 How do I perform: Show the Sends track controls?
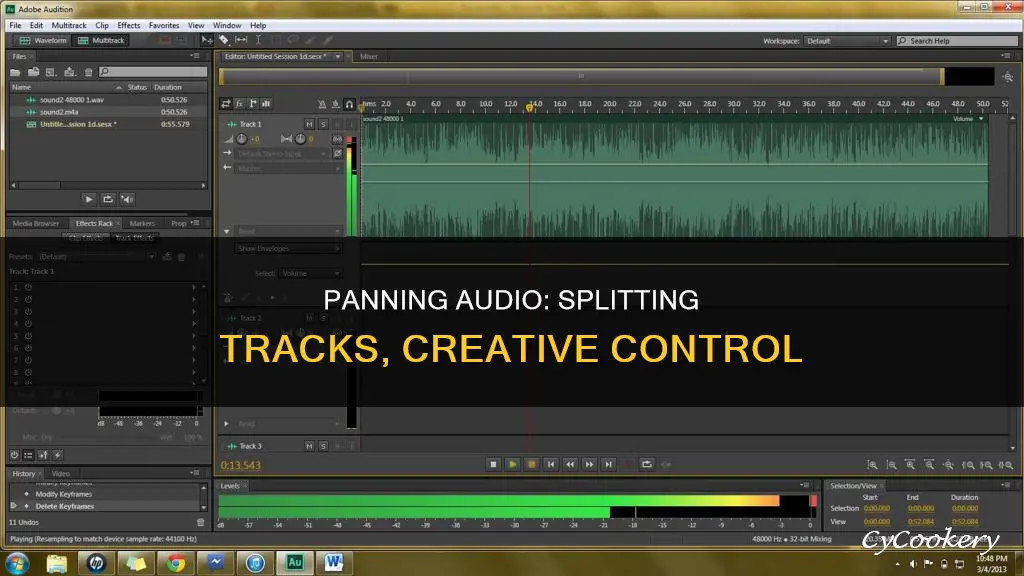point(253,104)
